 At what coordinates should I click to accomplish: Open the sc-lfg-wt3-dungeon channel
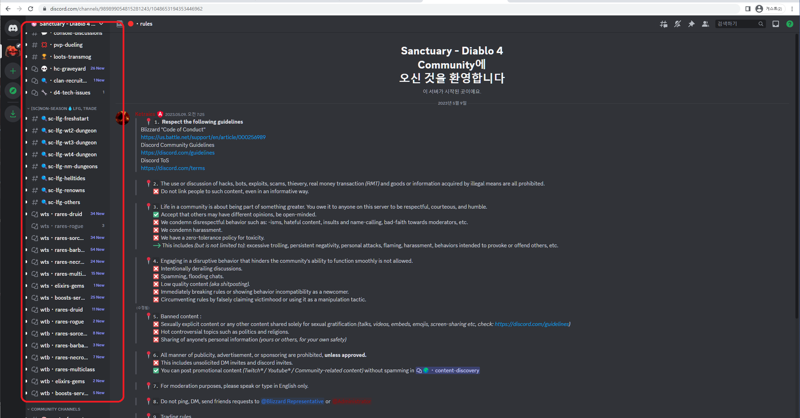(66, 142)
